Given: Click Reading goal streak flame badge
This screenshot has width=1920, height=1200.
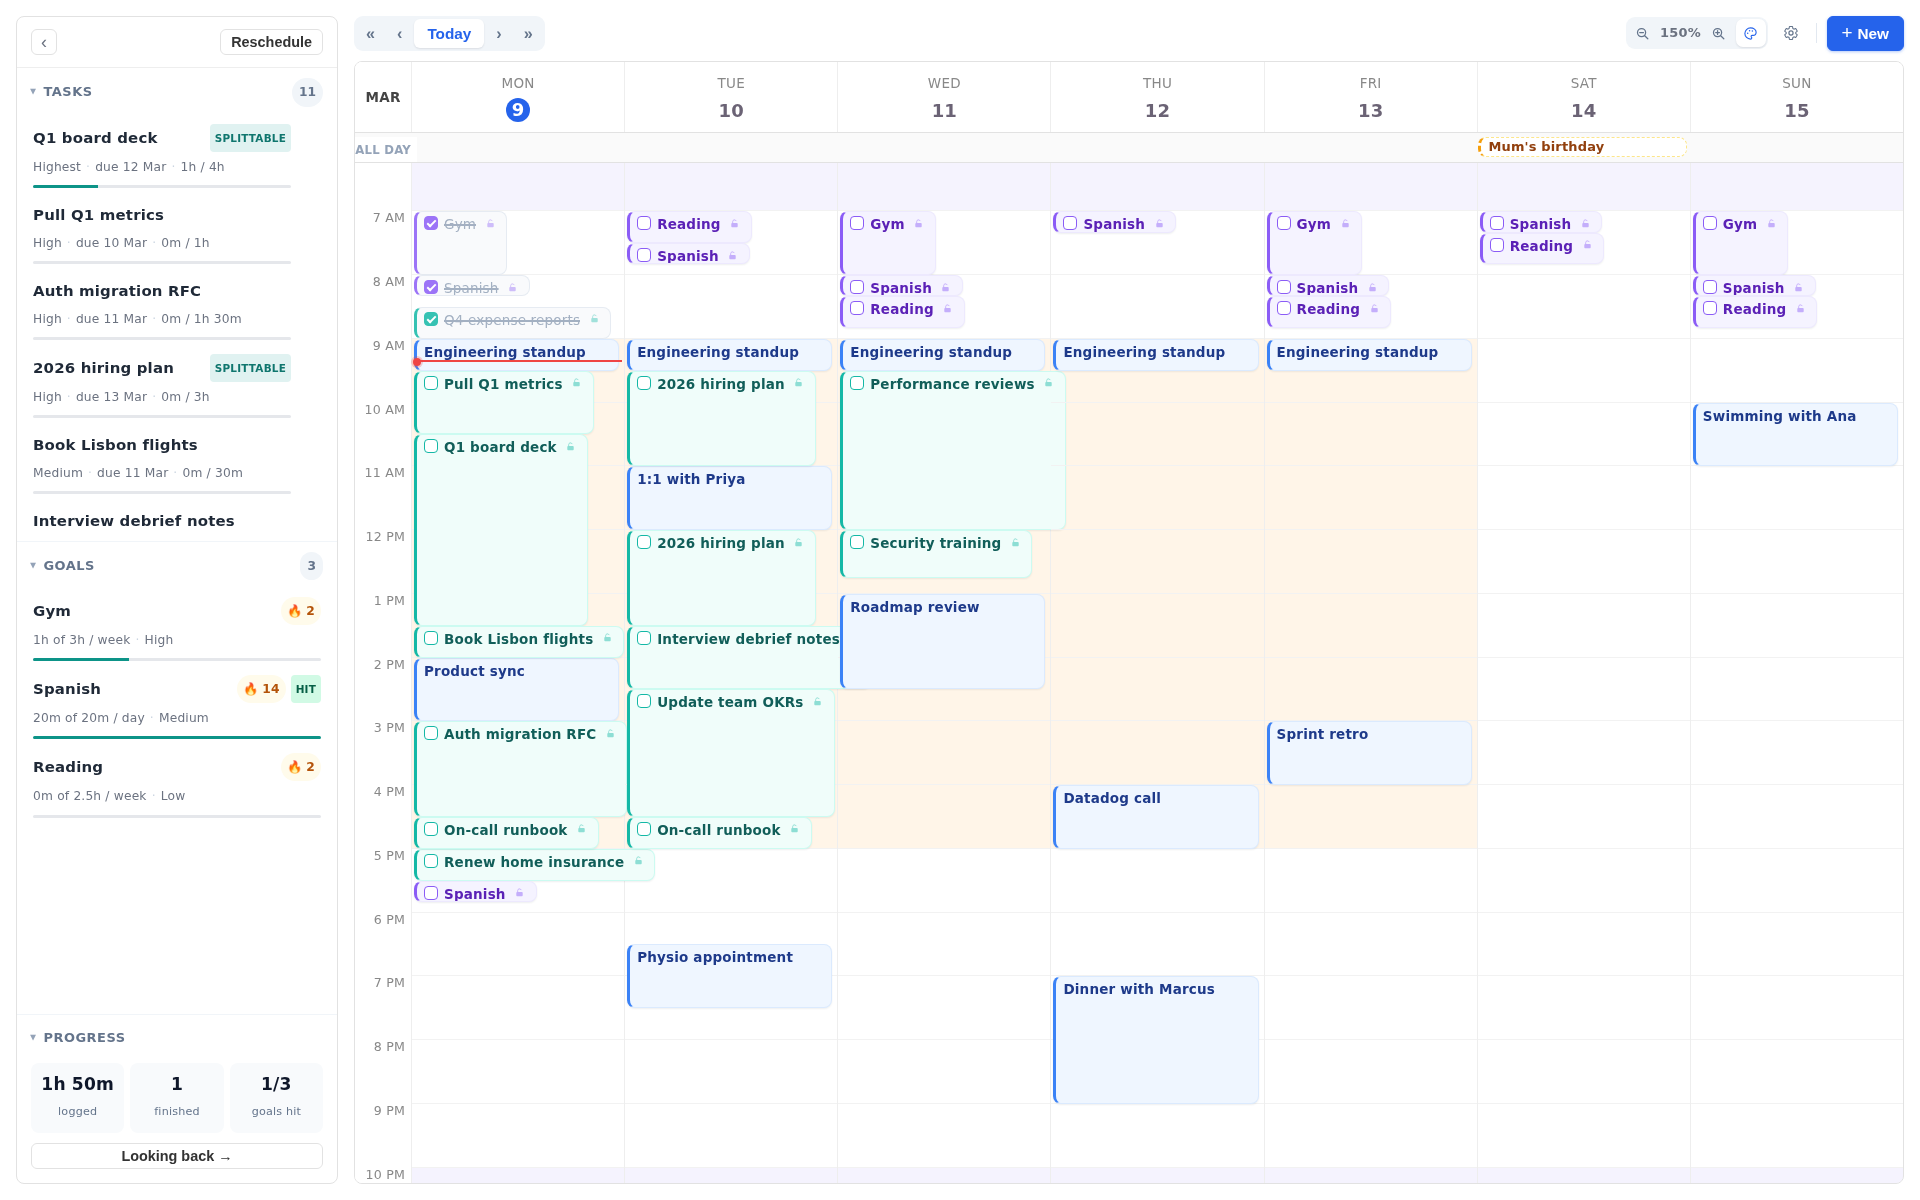Looking at the screenshot, I should tap(301, 767).
